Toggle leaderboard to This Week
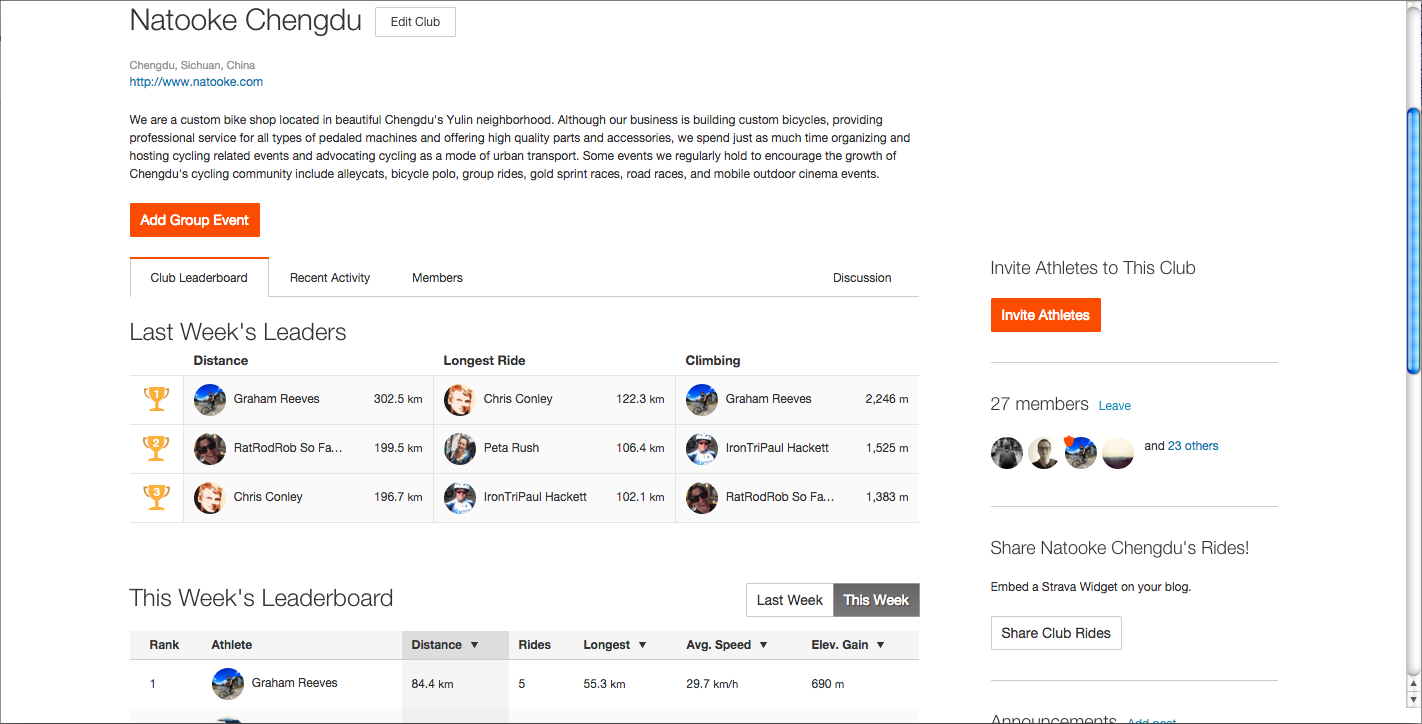The image size is (1422, 724). click(876, 600)
